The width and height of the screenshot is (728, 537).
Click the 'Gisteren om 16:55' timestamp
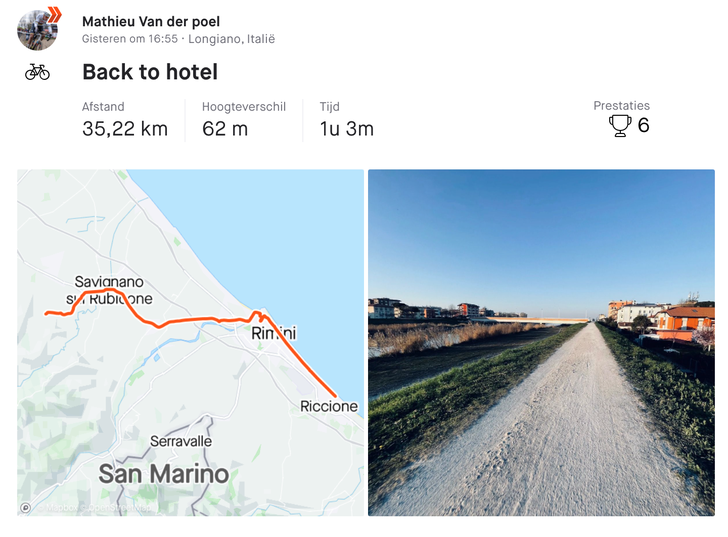(130, 39)
